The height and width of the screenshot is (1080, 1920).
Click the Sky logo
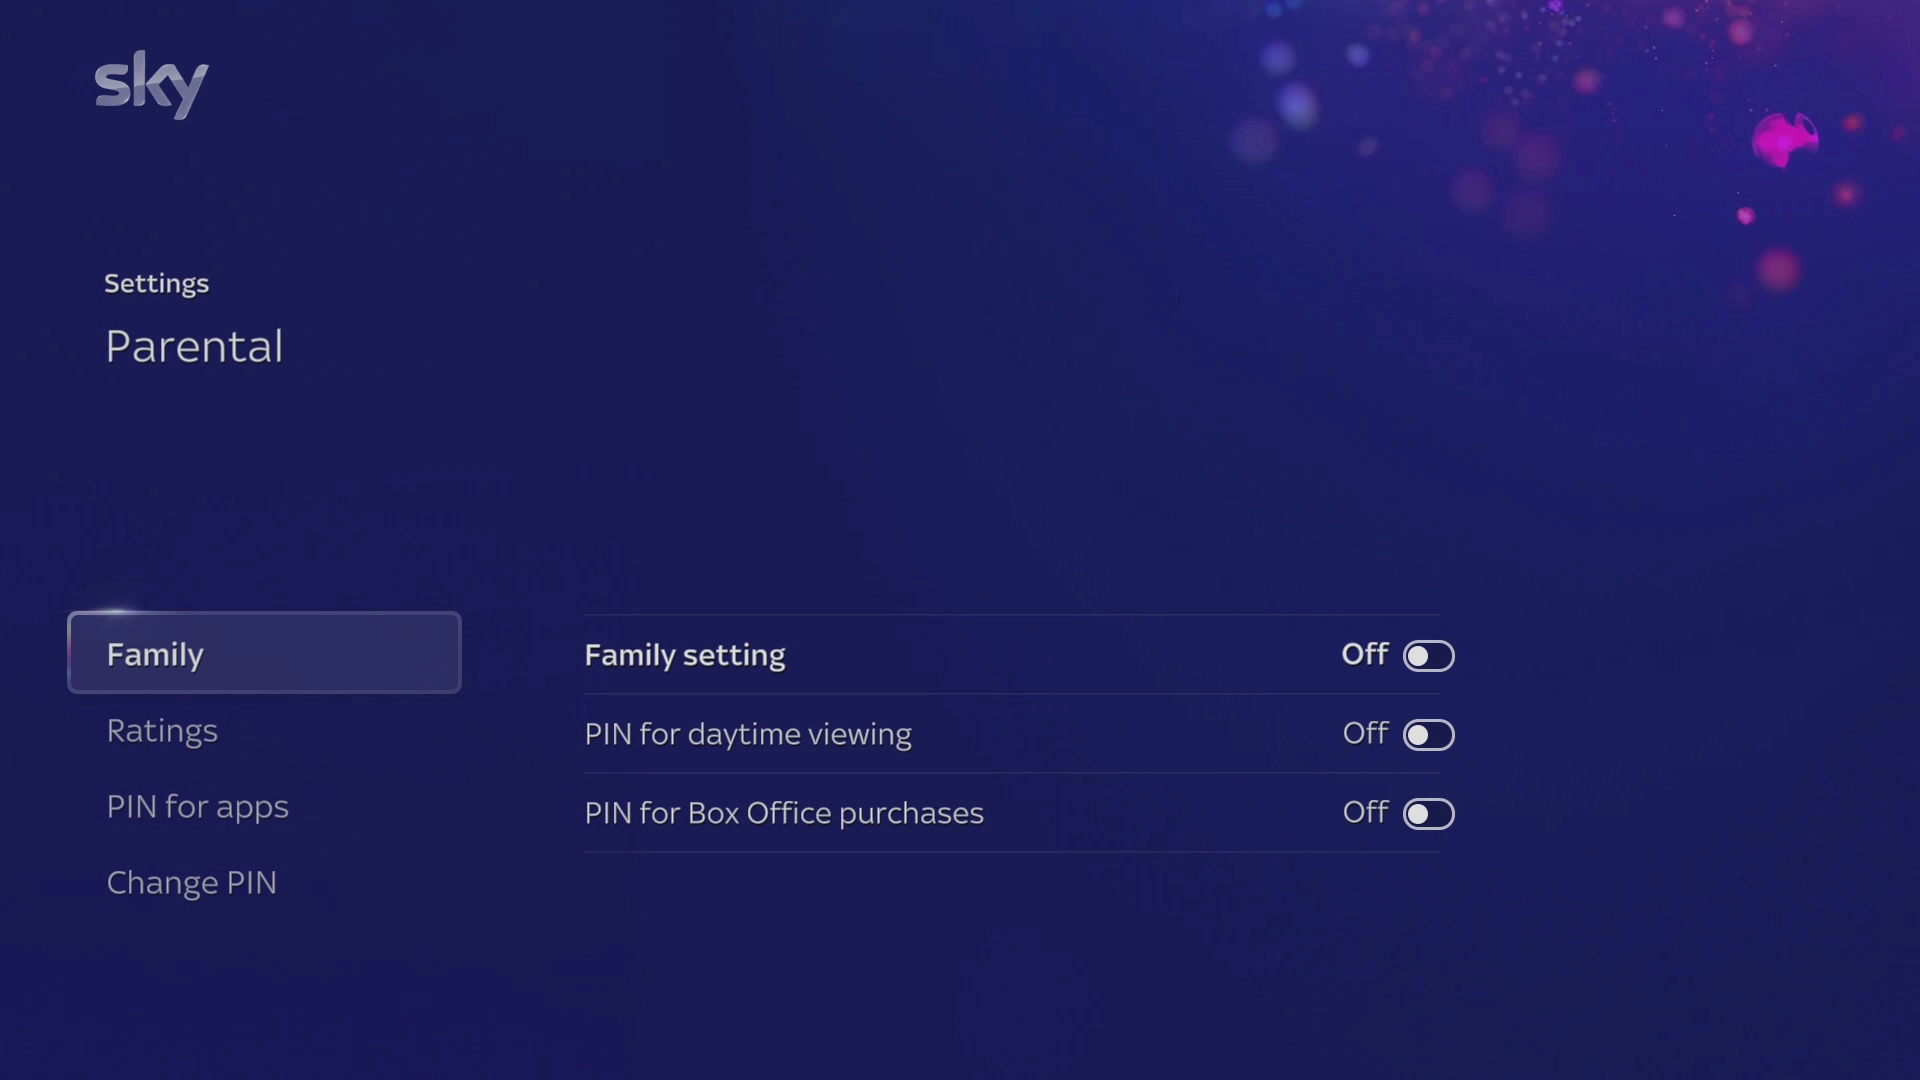point(152,85)
